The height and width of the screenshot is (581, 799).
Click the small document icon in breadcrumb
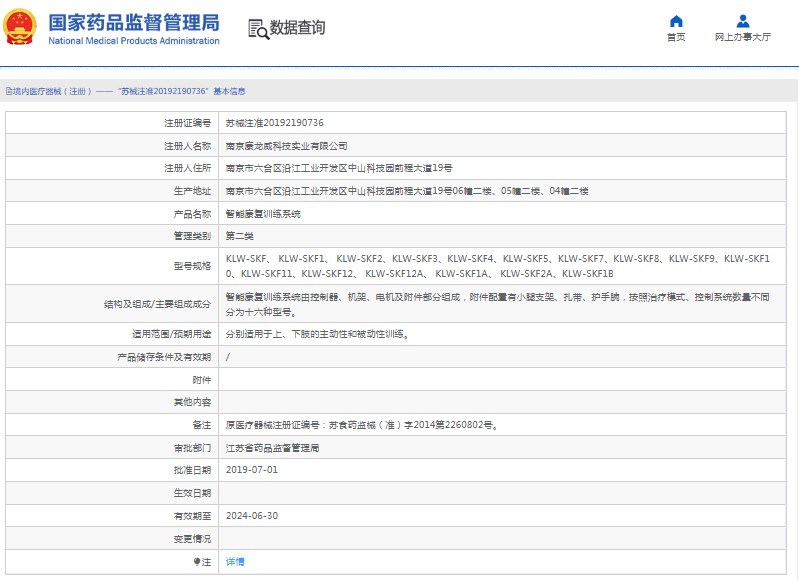click(9, 91)
